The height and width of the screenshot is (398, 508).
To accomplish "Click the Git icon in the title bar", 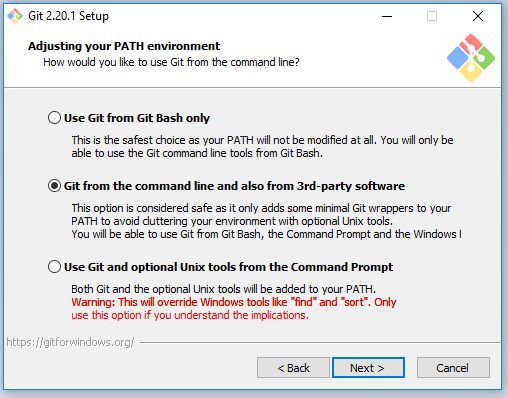I will tap(15, 16).
